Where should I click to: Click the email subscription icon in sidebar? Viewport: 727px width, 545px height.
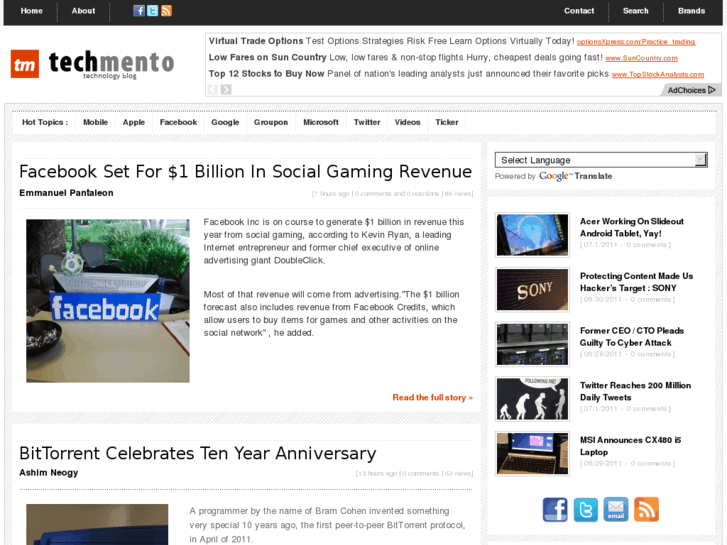(616, 509)
